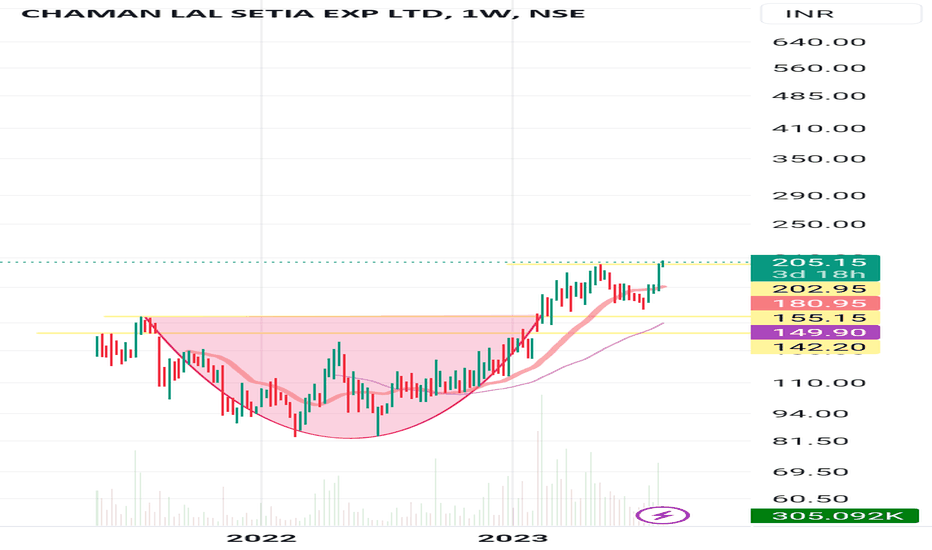This screenshot has height=550, width=932.
Task: Click the 142.20 yellow price label
Action: pyautogui.click(x=815, y=347)
